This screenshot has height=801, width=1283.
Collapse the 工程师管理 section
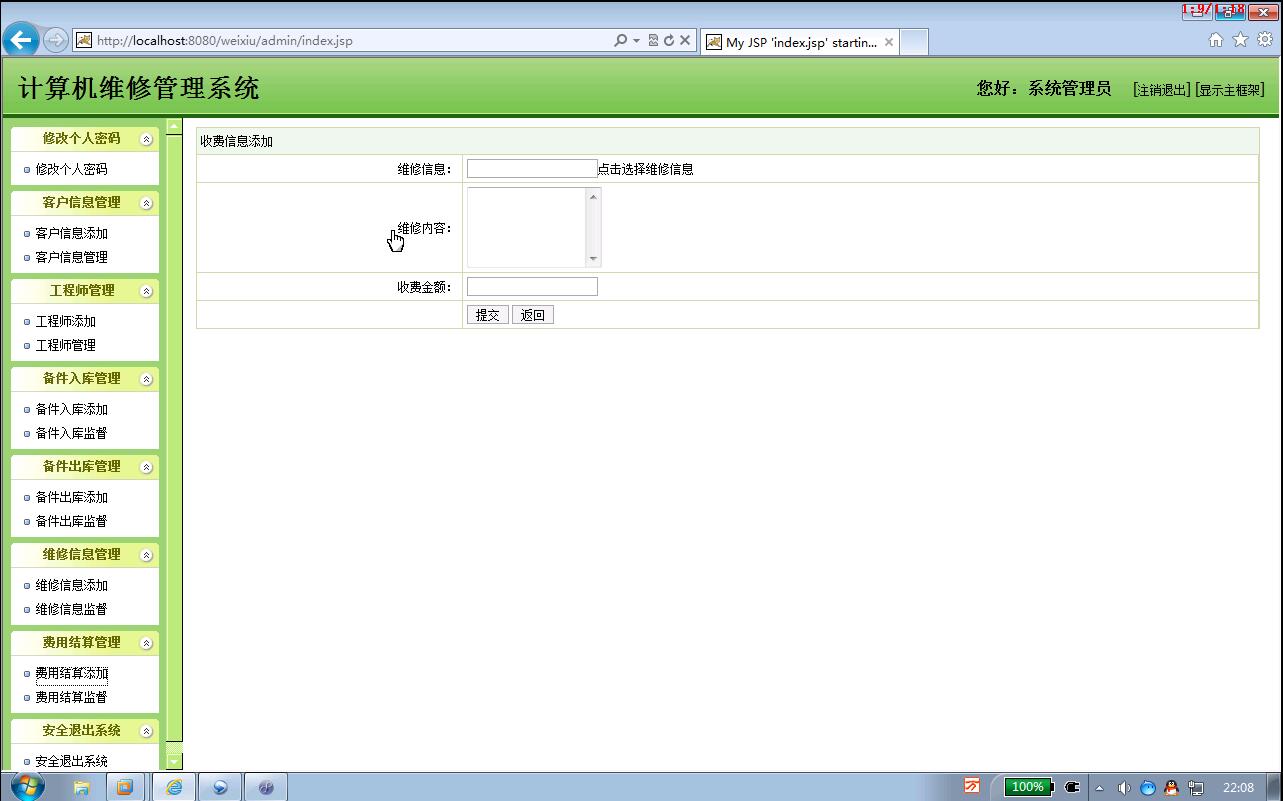coord(146,291)
